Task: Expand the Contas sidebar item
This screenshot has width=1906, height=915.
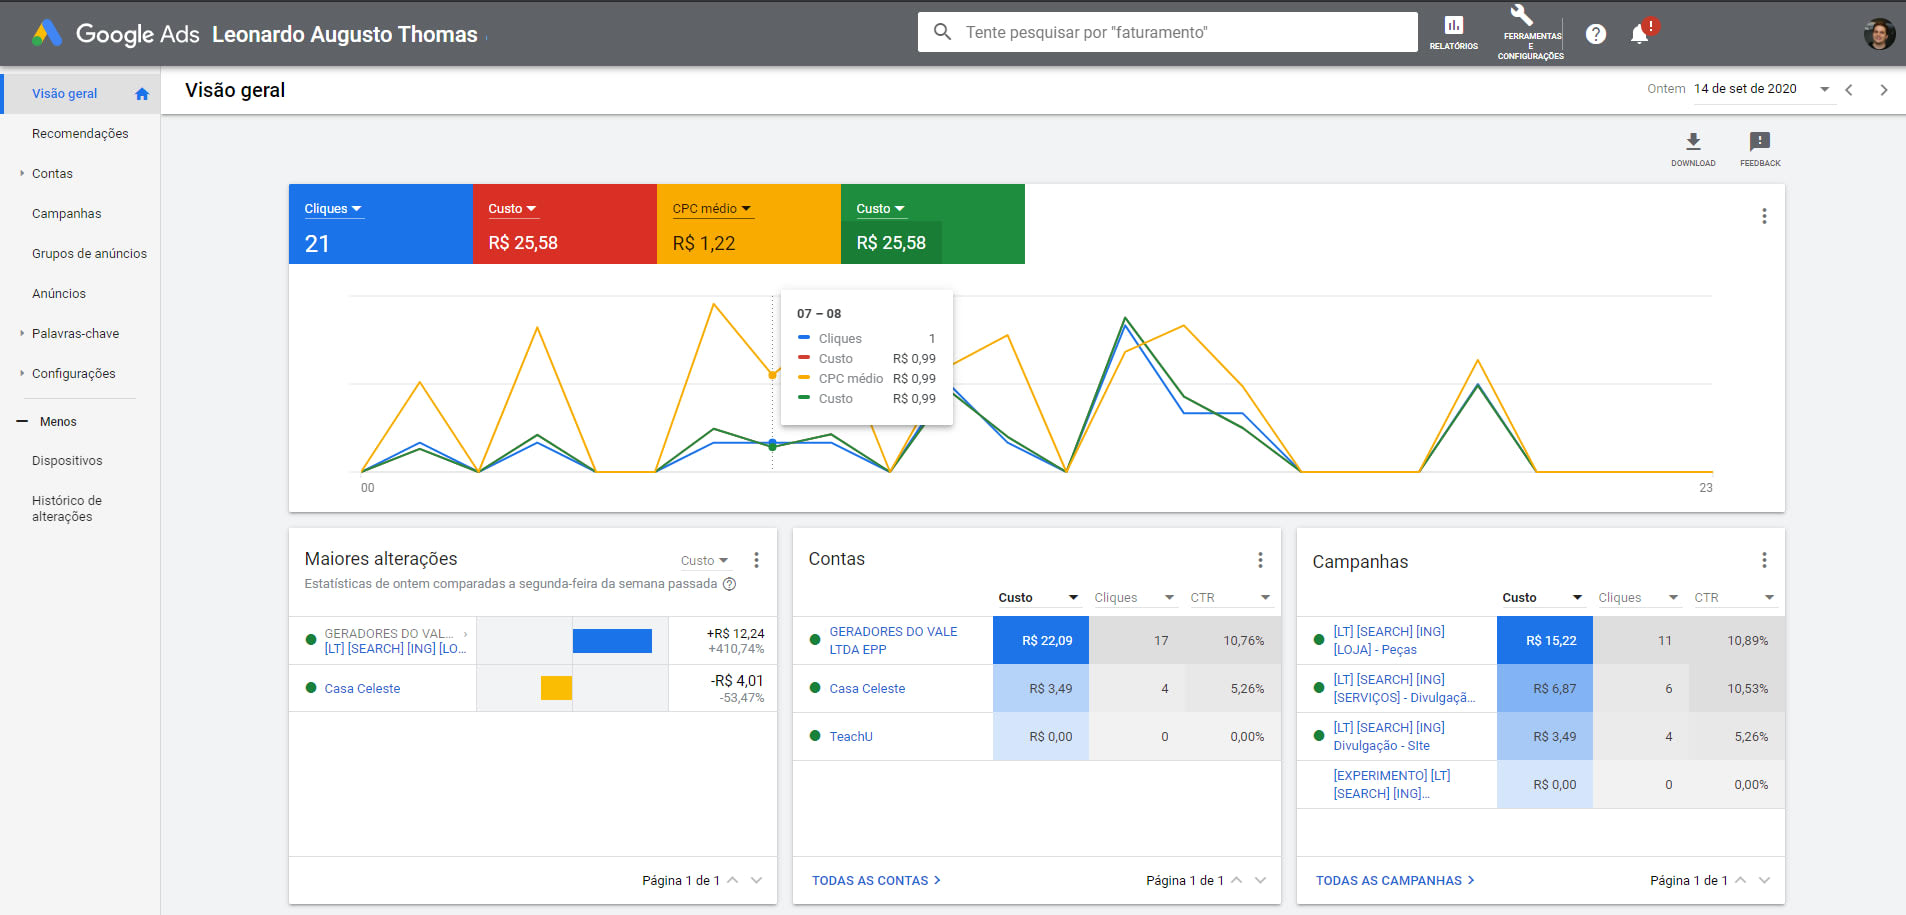Action: [x=52, y=174]
